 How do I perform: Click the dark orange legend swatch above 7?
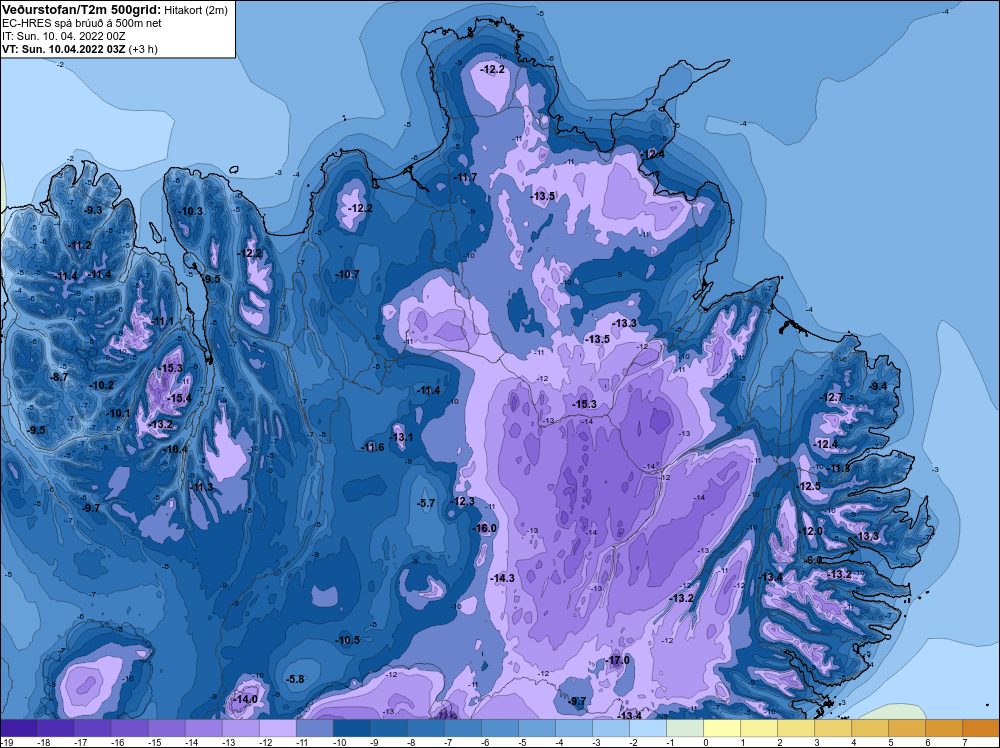click(981, 728)
